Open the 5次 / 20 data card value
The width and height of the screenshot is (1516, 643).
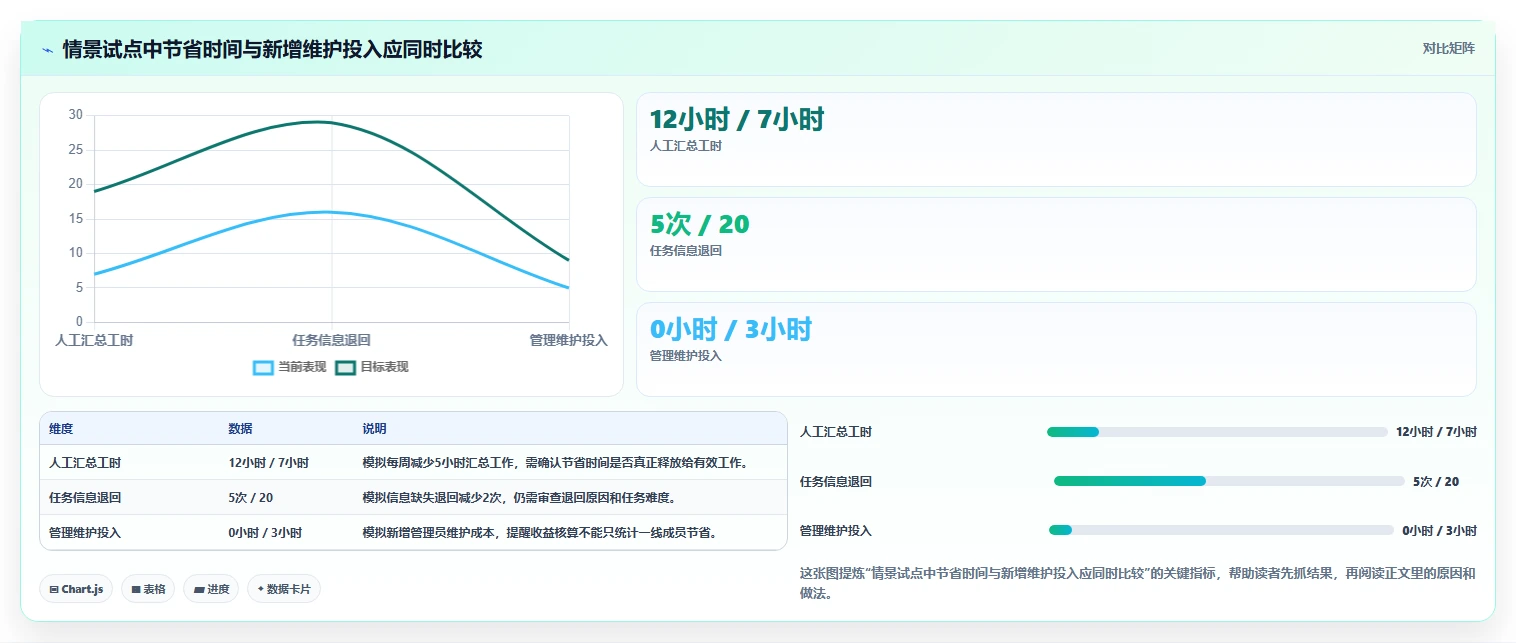(699, 224)
